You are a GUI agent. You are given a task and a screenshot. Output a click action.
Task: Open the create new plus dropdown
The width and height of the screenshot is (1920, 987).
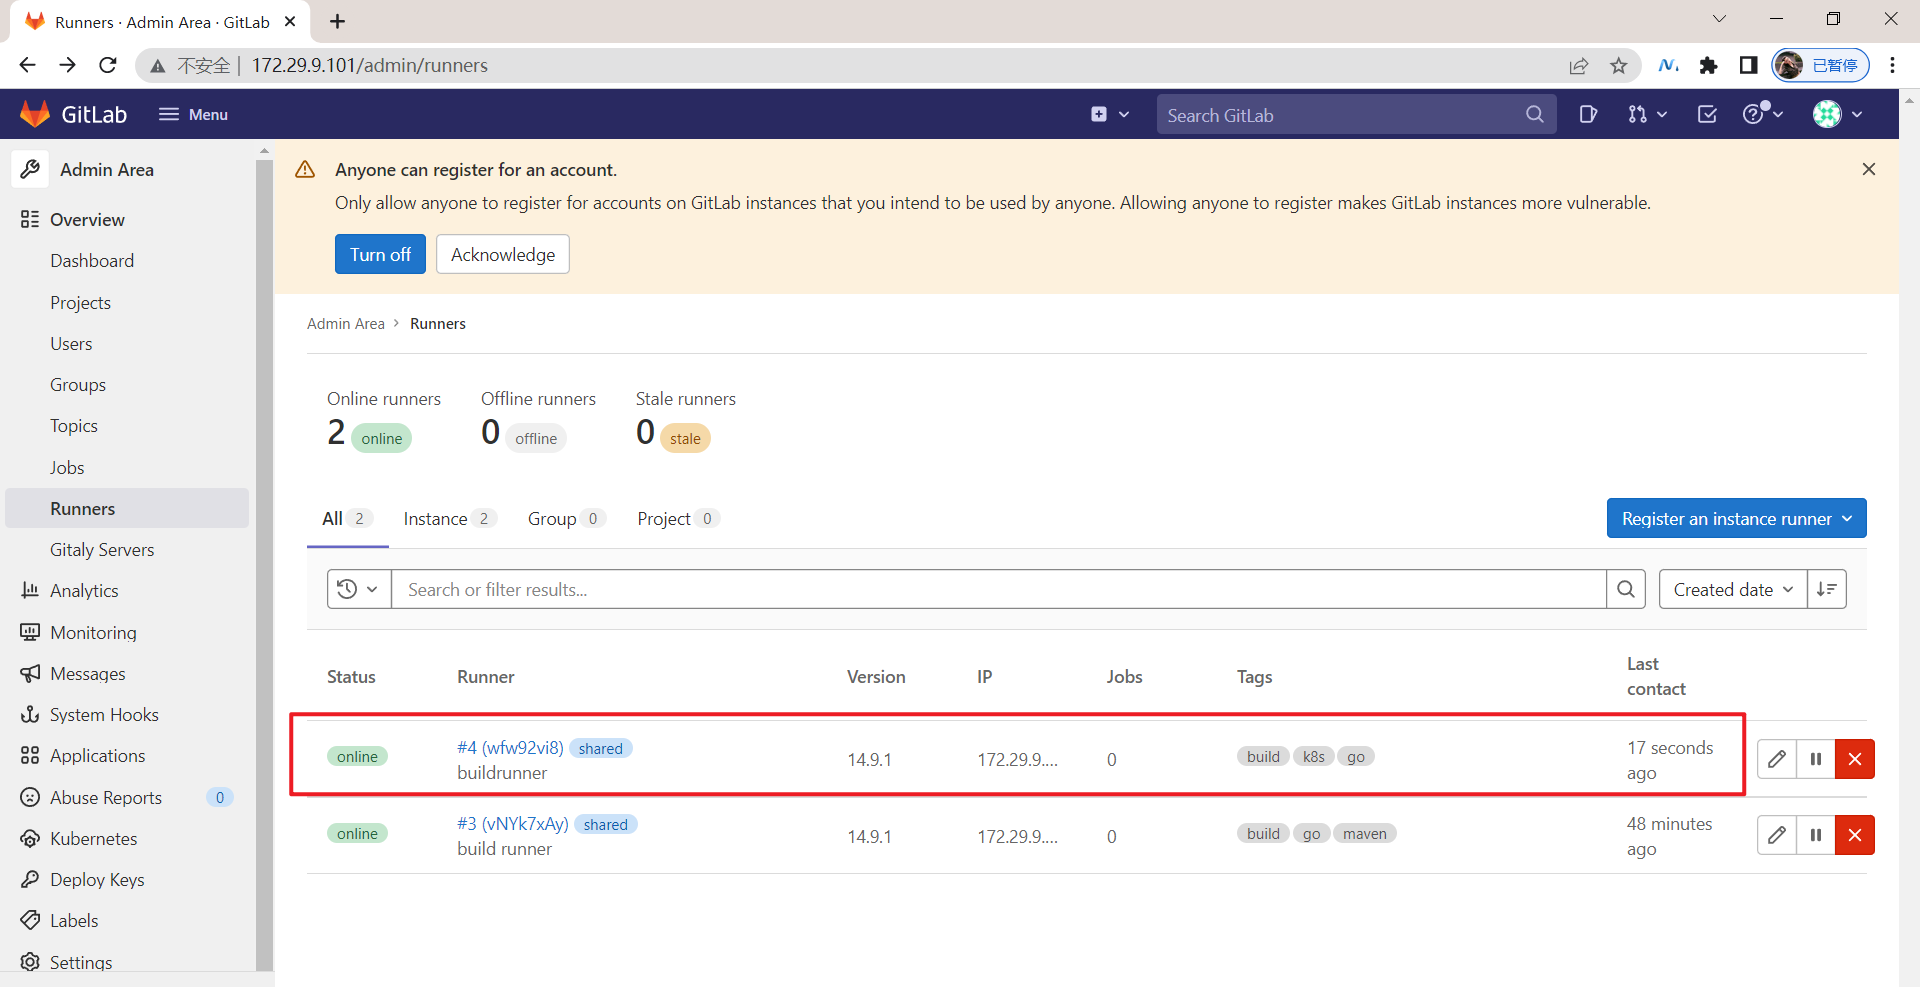pyautogui.click(x=1110, y=114)
